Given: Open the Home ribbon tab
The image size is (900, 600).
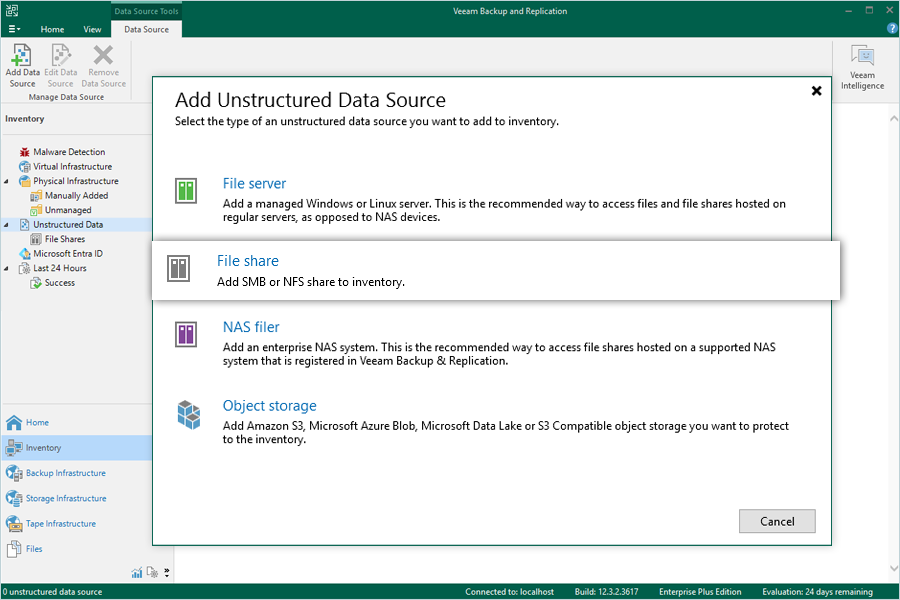Looking at the screenshot, I should click(x=52, y=29).
